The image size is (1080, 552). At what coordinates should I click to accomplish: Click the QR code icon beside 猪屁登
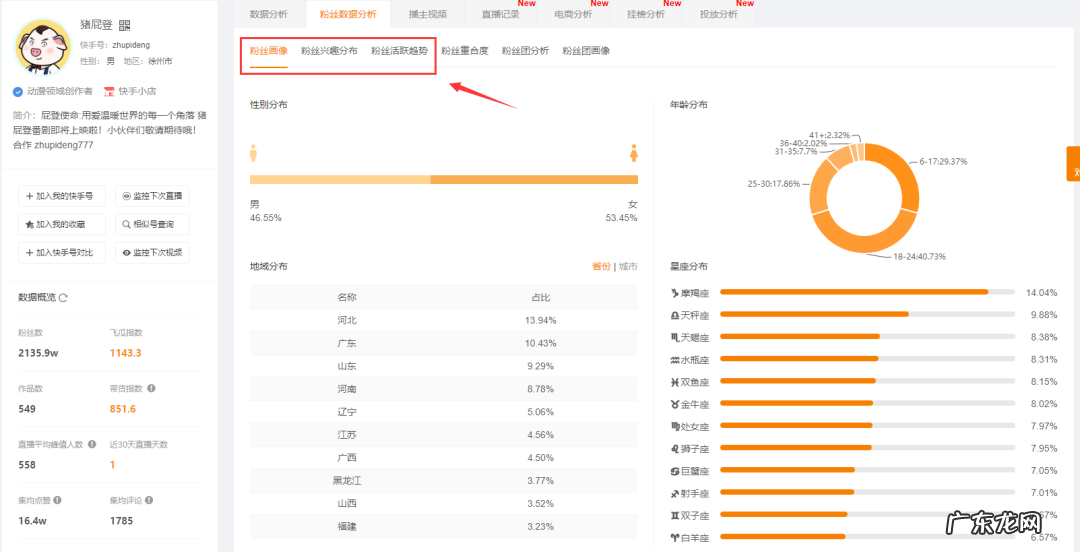click(124, 25)
